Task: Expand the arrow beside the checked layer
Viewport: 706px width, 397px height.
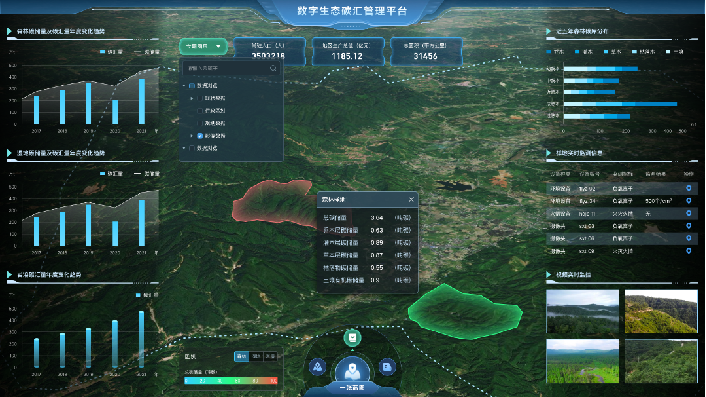Action: (192, 135)
